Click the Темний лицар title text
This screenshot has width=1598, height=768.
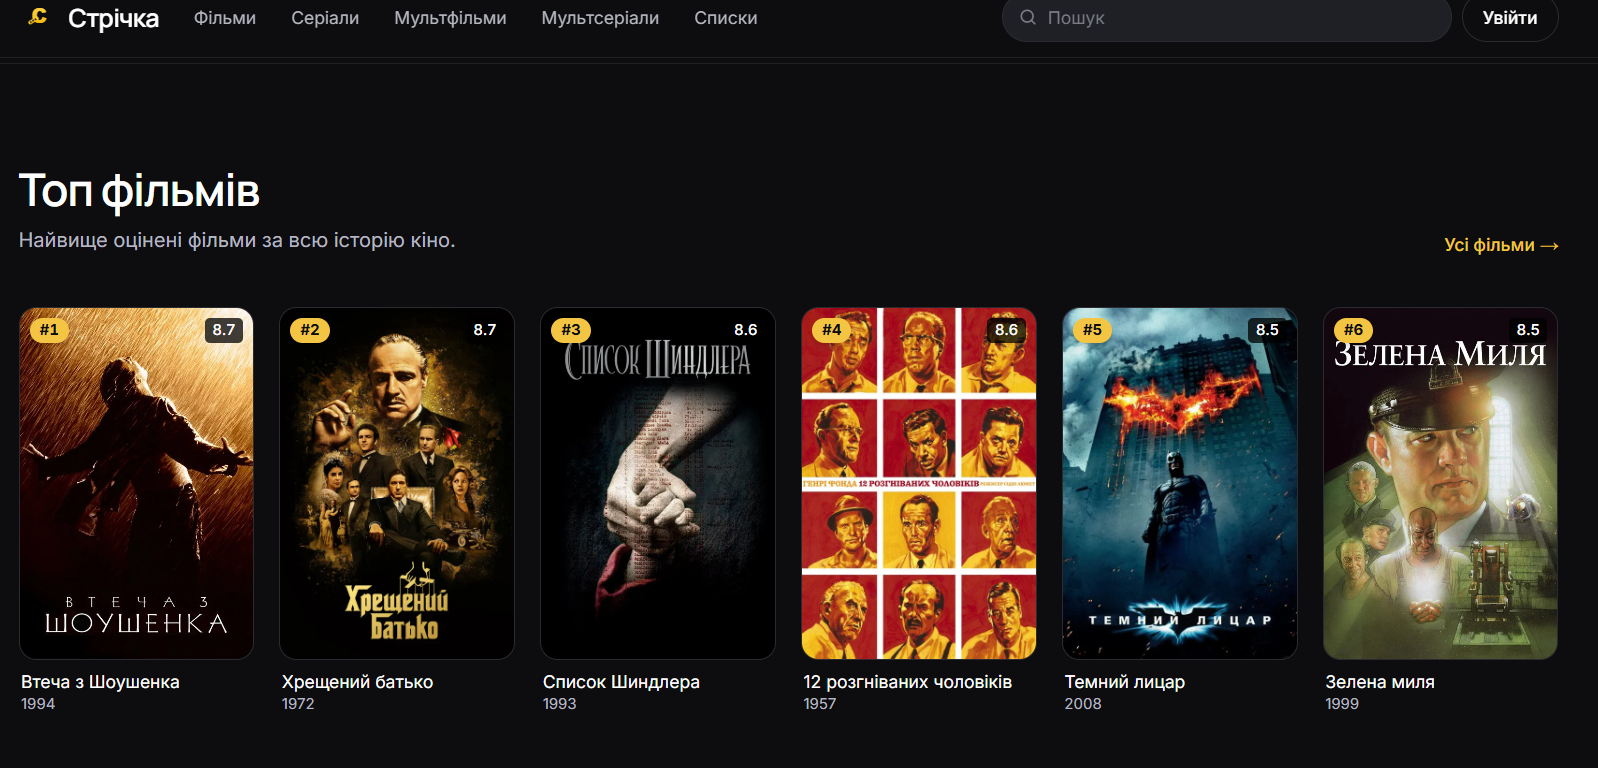(1125, 682)
